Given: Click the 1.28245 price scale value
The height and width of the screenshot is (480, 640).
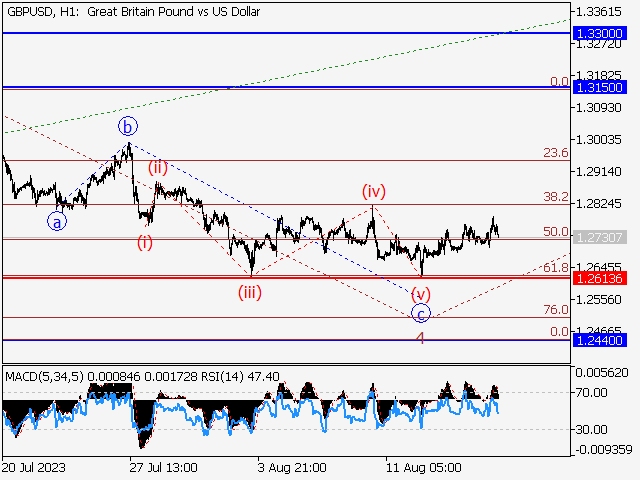Looking at the screenshot, I should pyautogui.click(x=598, y=204).
